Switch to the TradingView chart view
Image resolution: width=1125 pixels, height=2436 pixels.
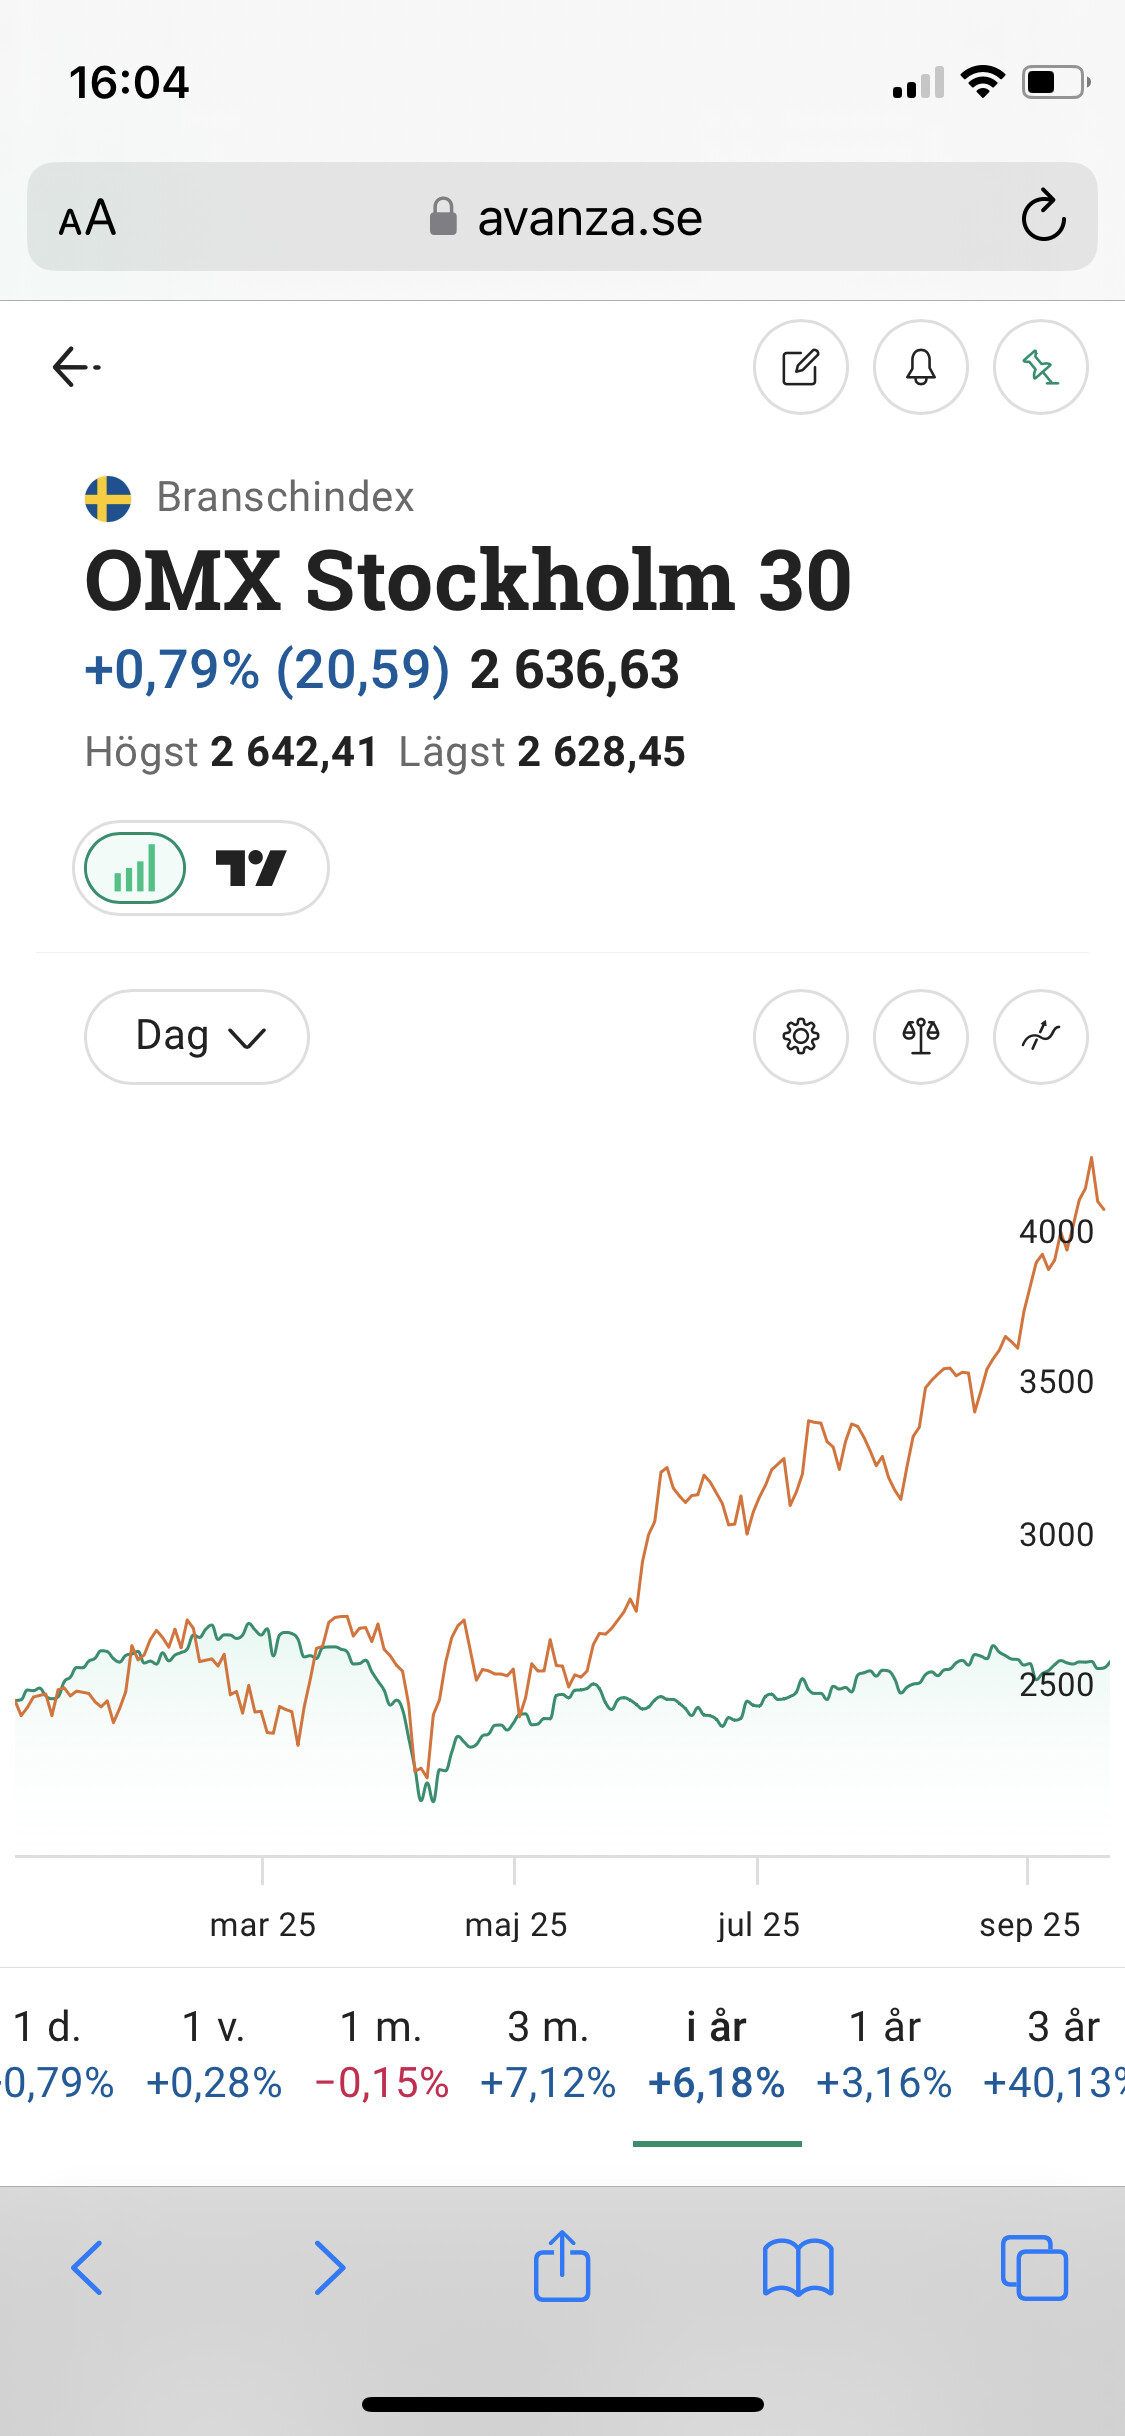pos(251,868)
